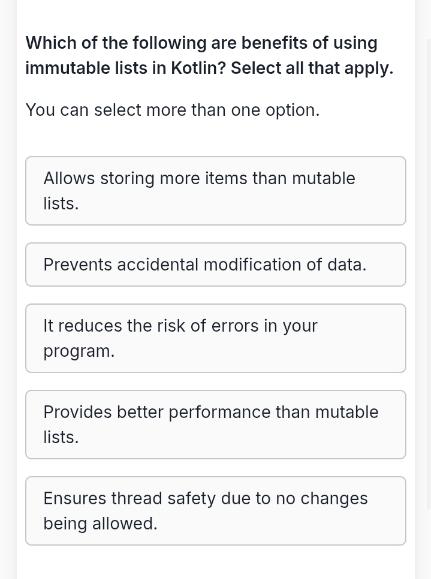Pick the answer mentioning thread safety

[x=215, y=511]
